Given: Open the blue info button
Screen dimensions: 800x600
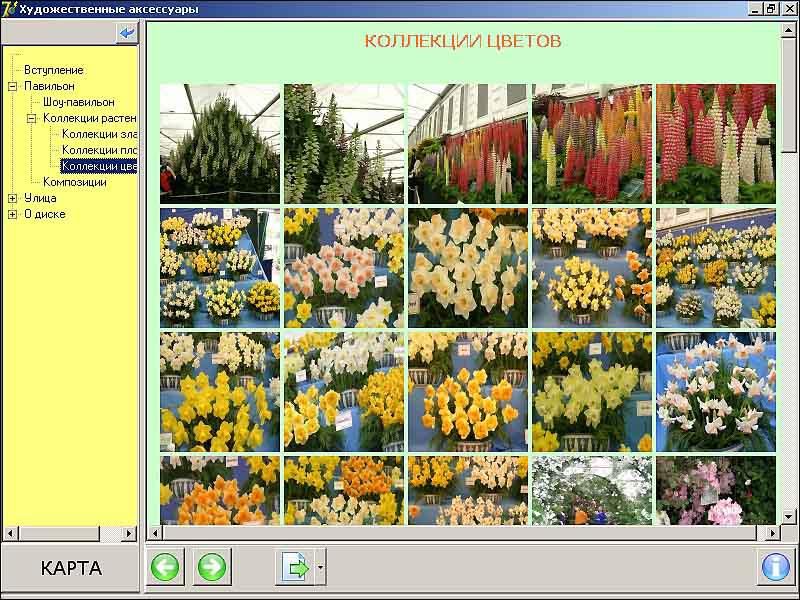Looking at the screenshot, I should tap(775, 567).
